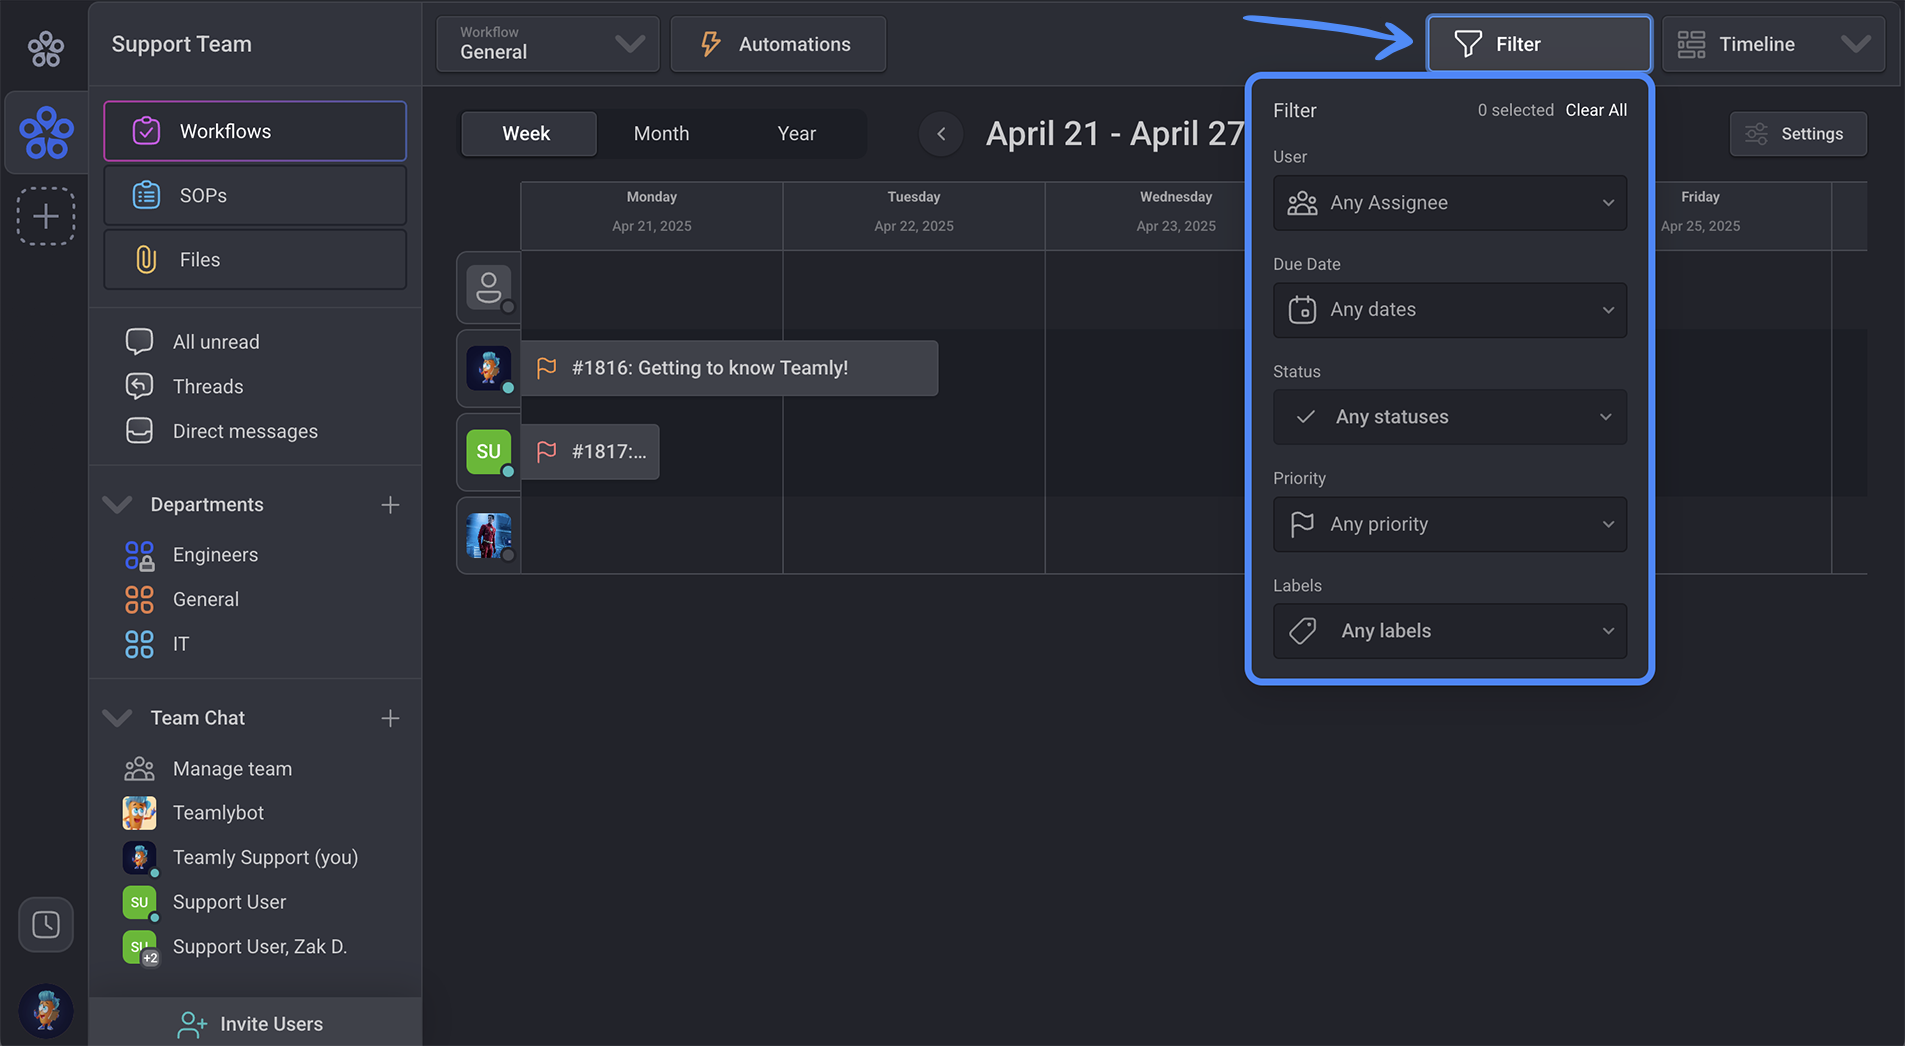Screen dimensions: 1905x1046
Task: Click Manage team
Action: pos(231,768)
